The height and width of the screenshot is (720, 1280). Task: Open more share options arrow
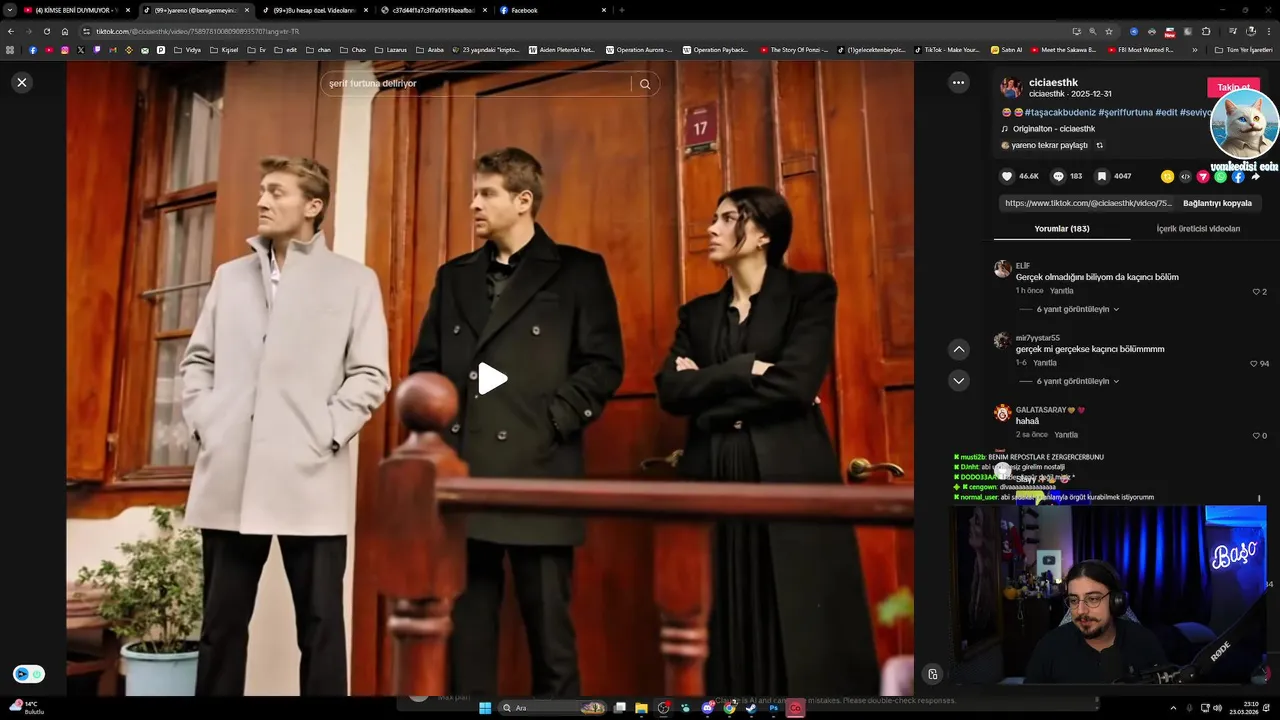tap(1256, 176)
